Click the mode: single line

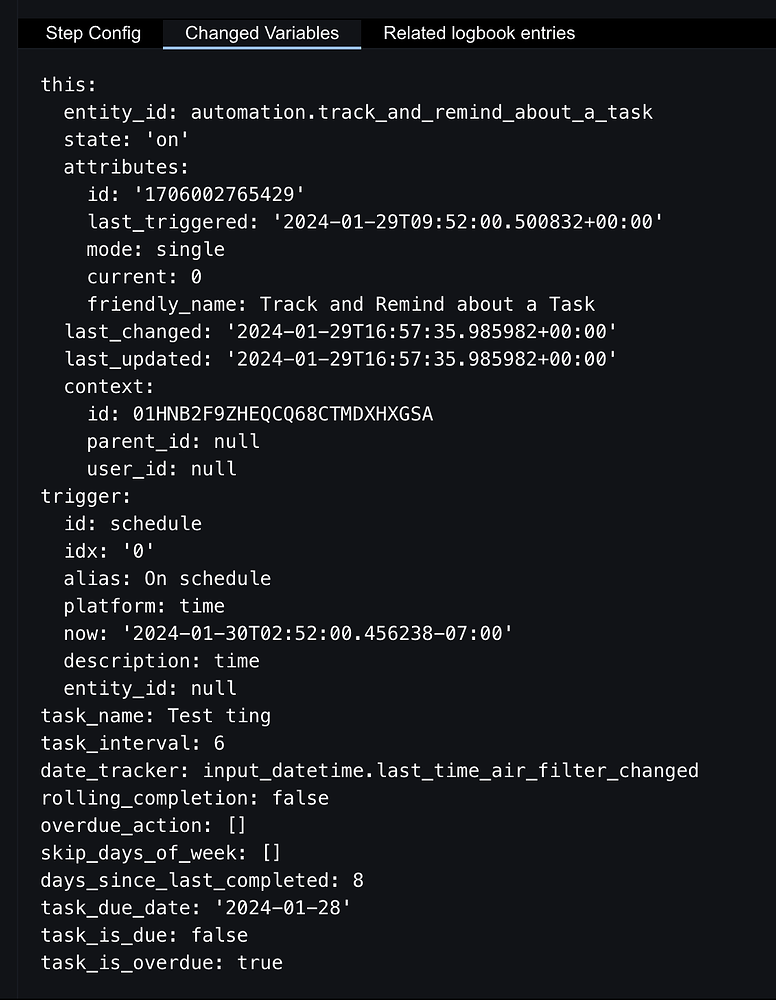pos(155,249)
